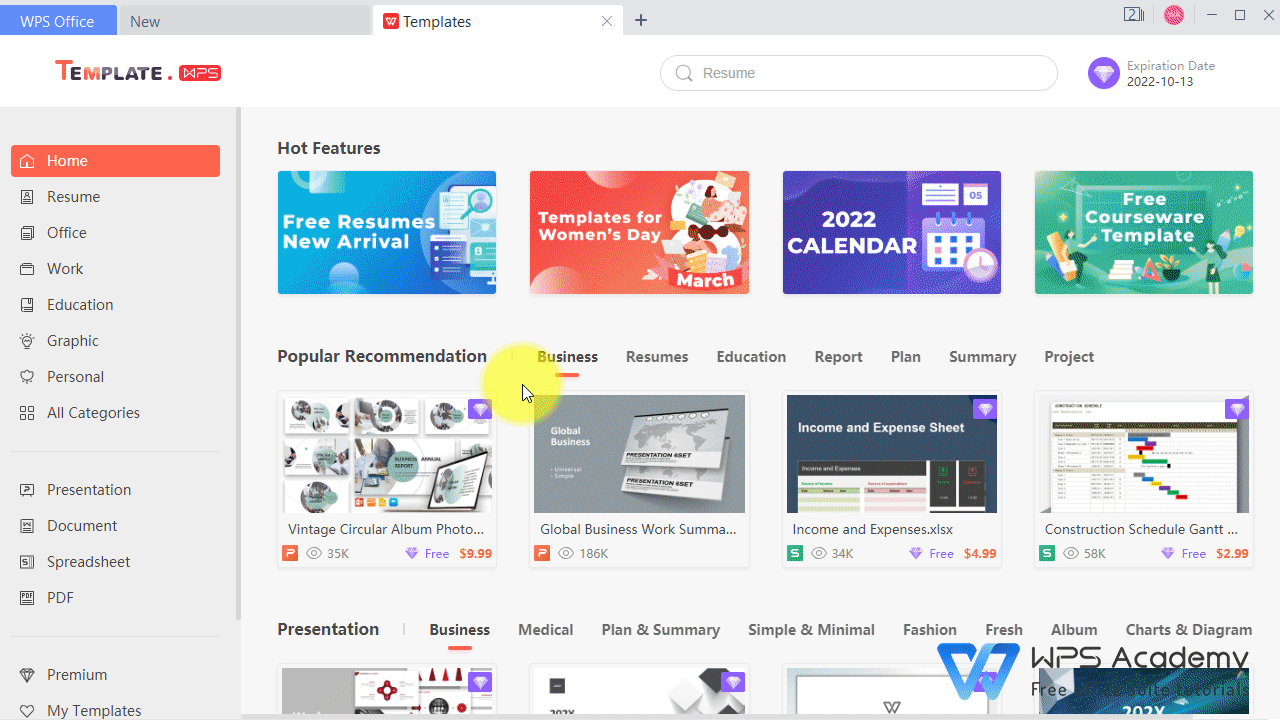The height and width of the screenshot is (720, 1280).
Task: Click spreadsheet type icon under Income and Expenses
Action: tap(795, 553)
